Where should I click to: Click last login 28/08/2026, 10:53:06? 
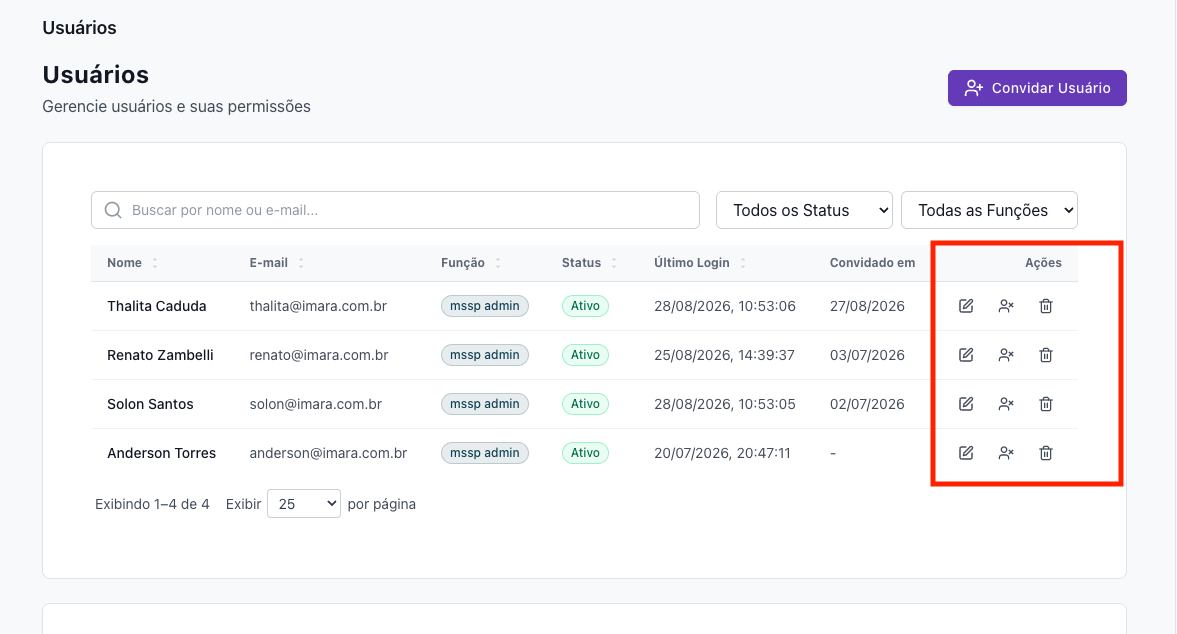tap(724, 306)
